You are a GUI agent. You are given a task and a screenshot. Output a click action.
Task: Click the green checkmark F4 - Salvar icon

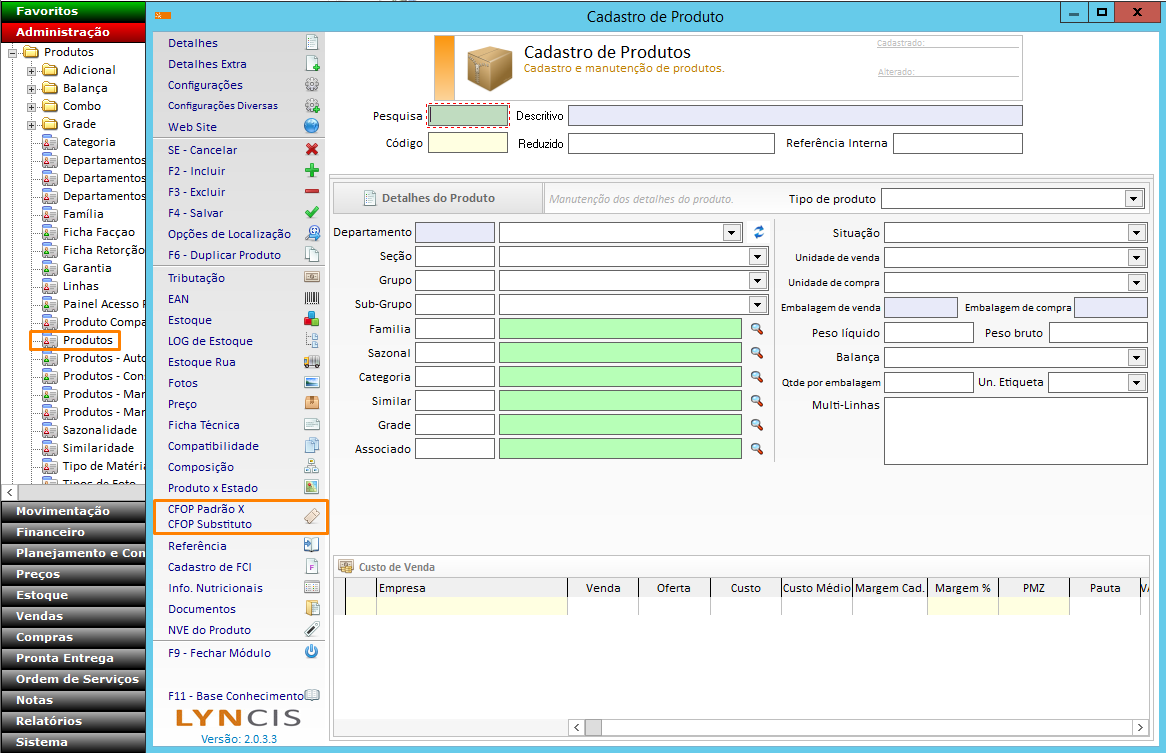311,213
